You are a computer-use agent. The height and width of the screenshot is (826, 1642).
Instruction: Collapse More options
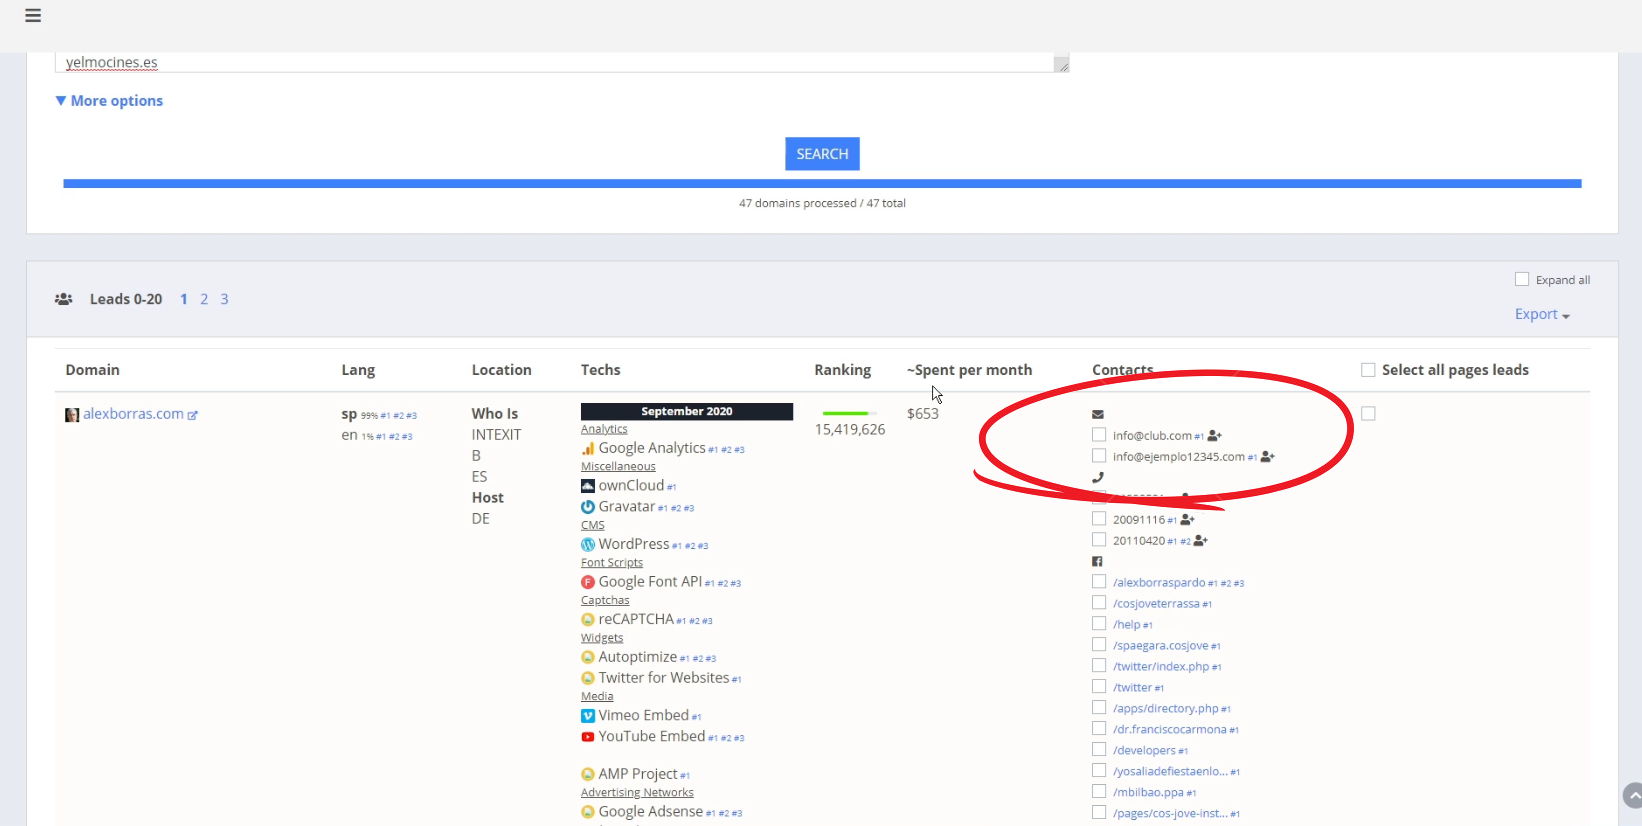pos(109,101)
